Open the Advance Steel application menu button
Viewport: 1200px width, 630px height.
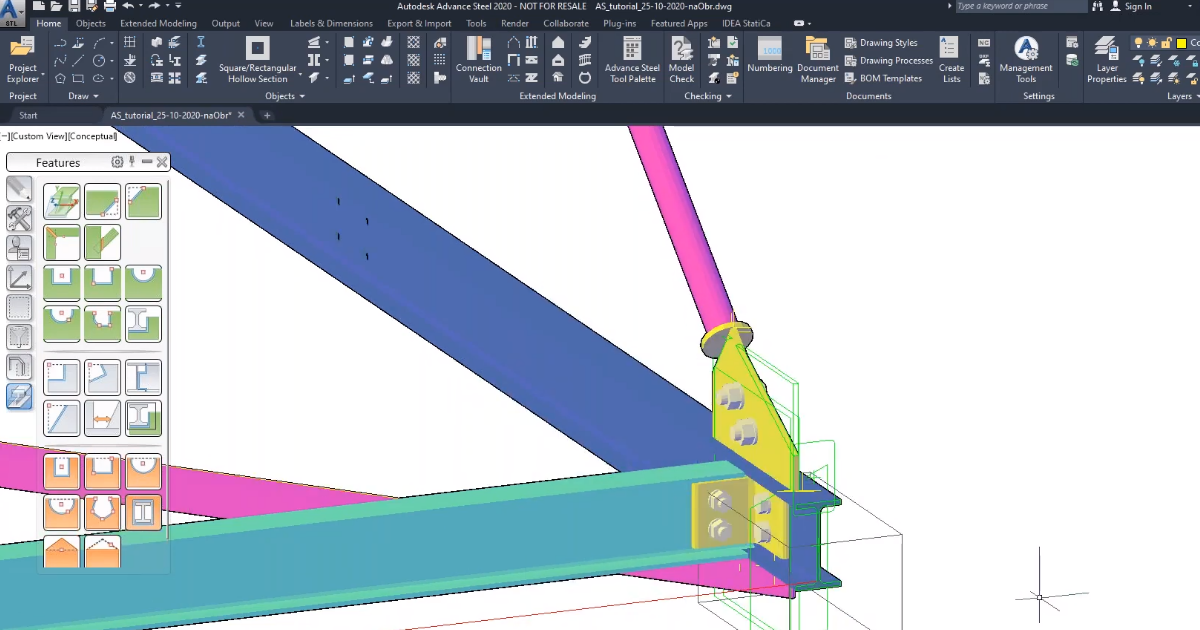tap(12, 12)
